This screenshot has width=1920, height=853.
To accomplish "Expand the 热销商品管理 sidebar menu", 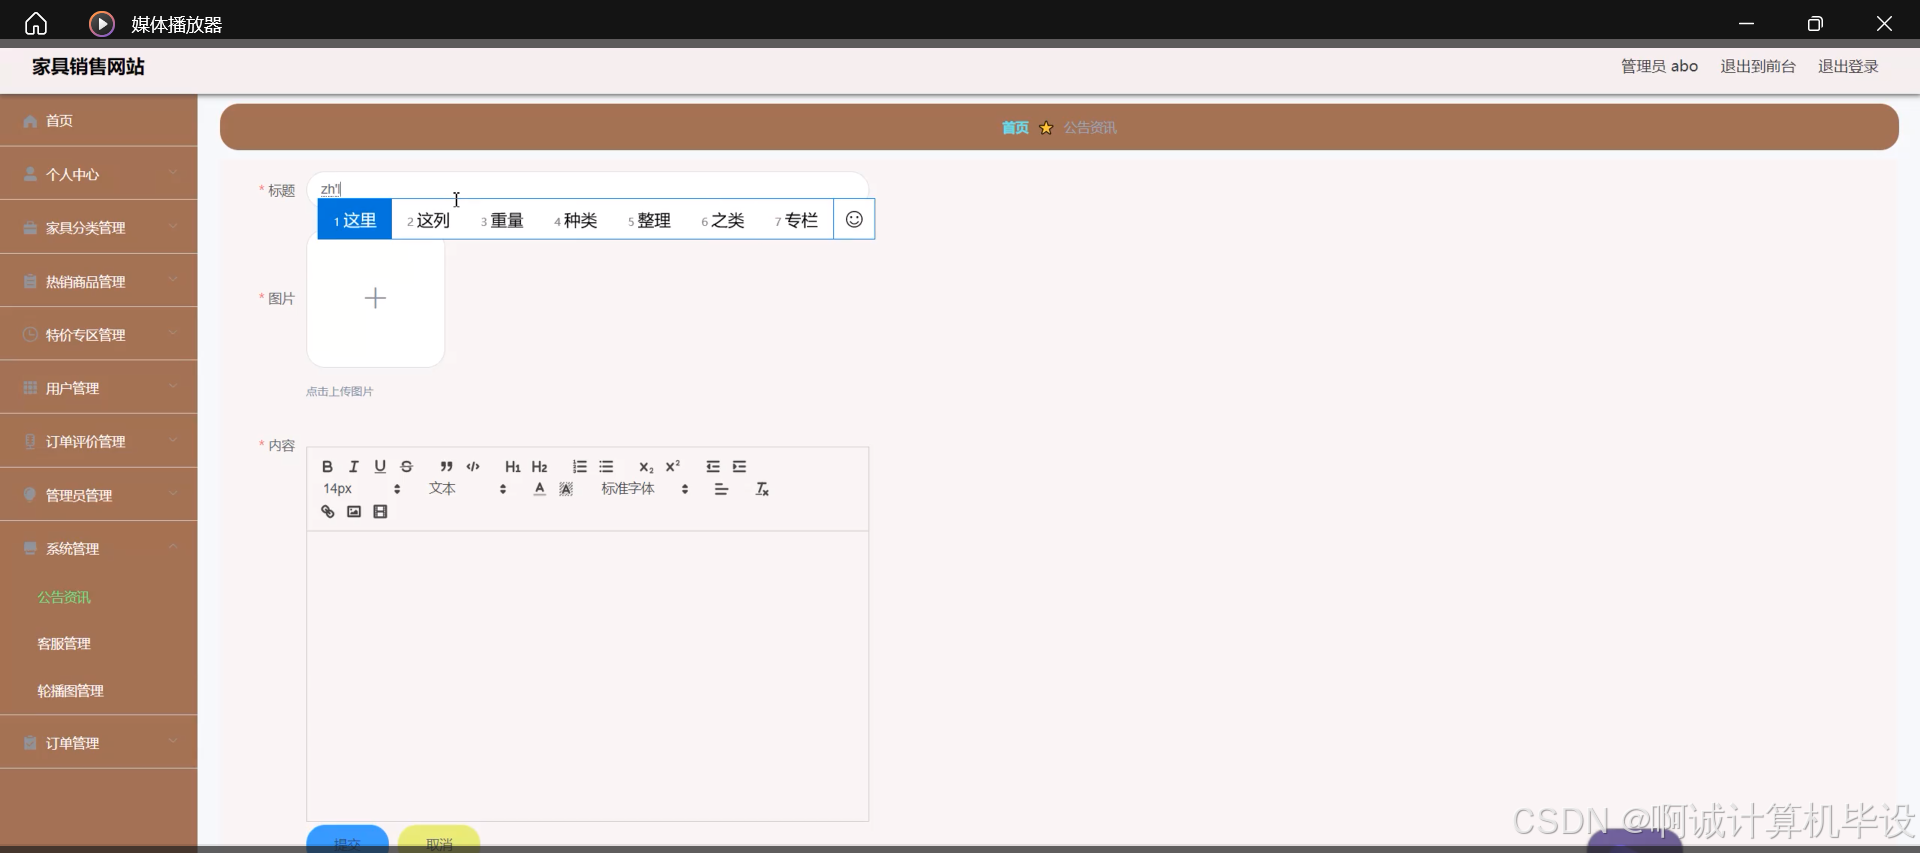I will (98, 281).
